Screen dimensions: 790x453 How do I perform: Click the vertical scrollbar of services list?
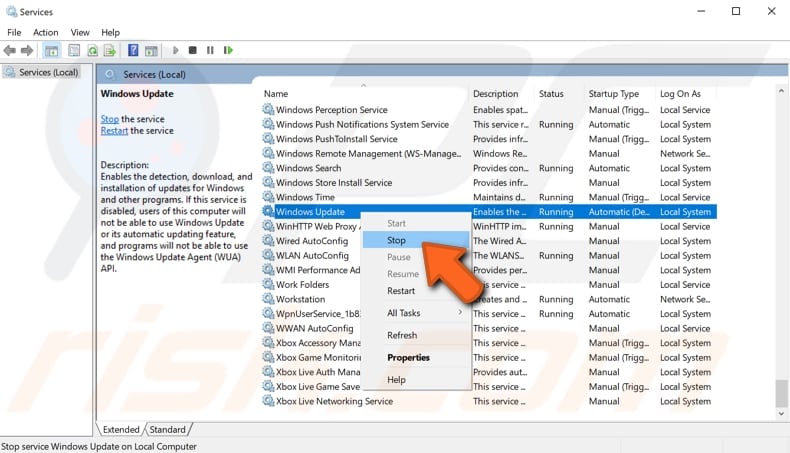(x=782, y=250)
